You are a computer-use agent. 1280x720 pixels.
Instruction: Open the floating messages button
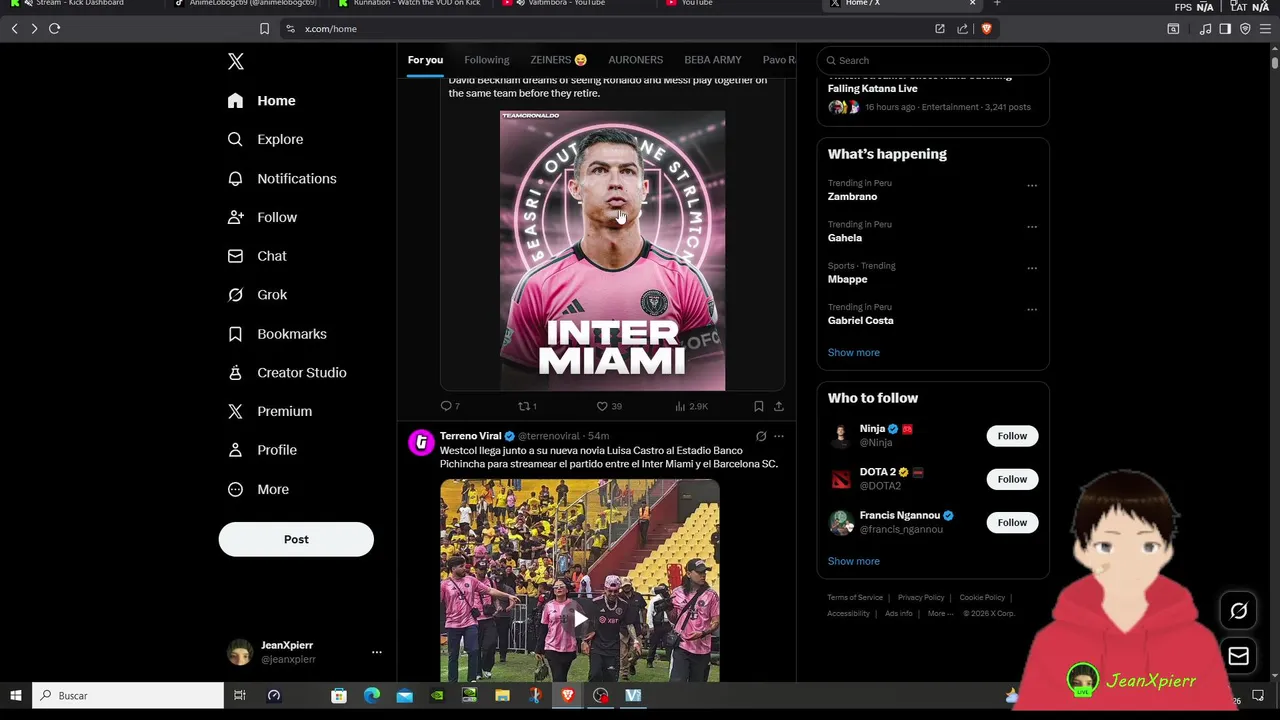click(x=1238, y=657)
